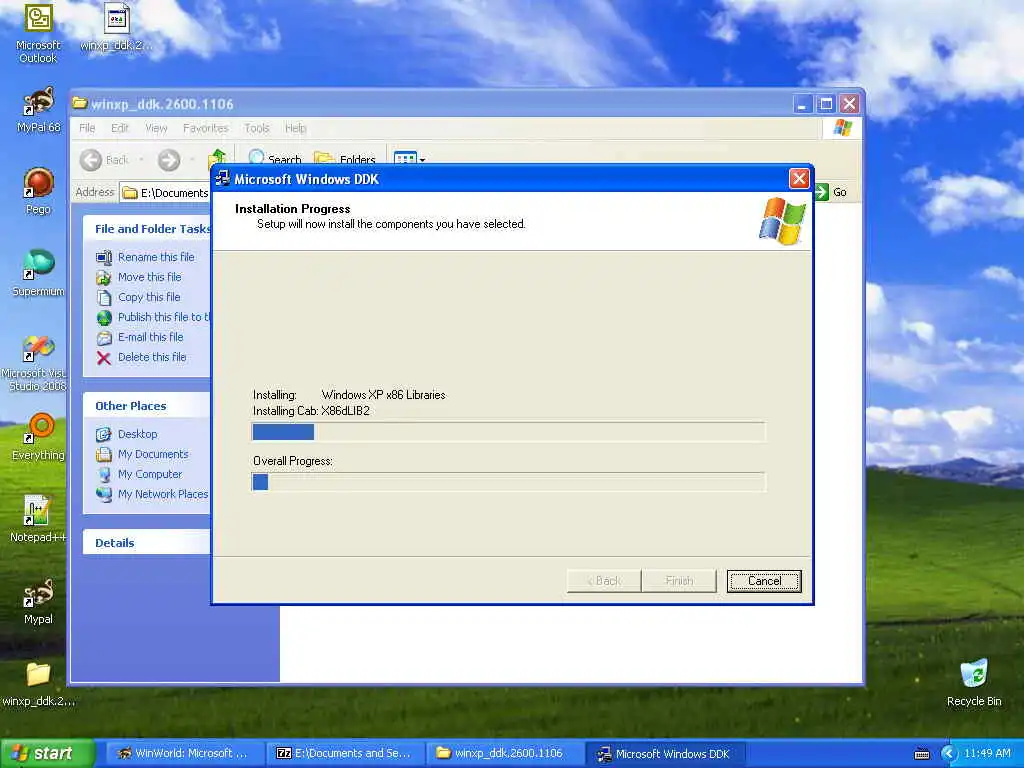Expand hidden tray icons arrow
Screen dimensions: 1024x768
point(948,753)
